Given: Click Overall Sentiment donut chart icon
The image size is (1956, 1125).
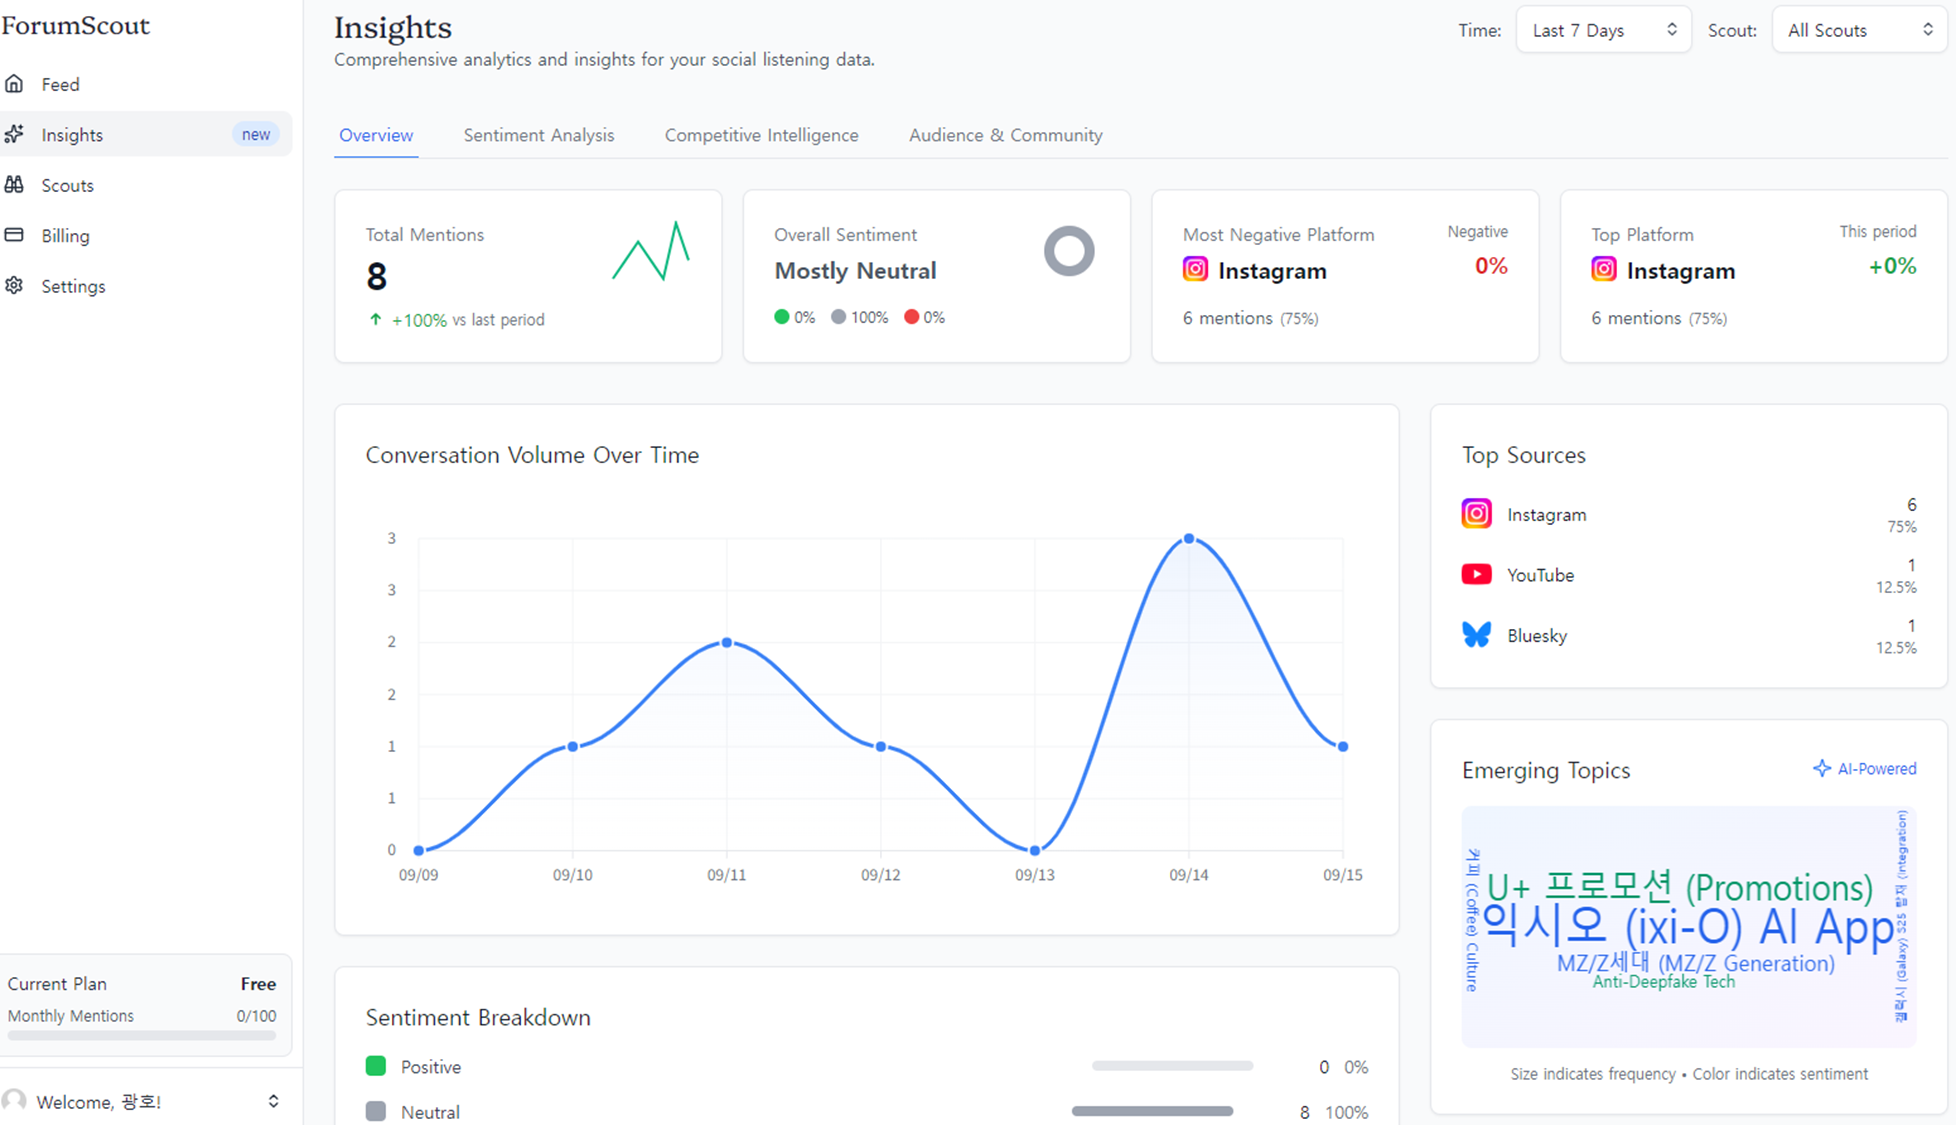Looking at the screenshot, I should (1068, 251).
